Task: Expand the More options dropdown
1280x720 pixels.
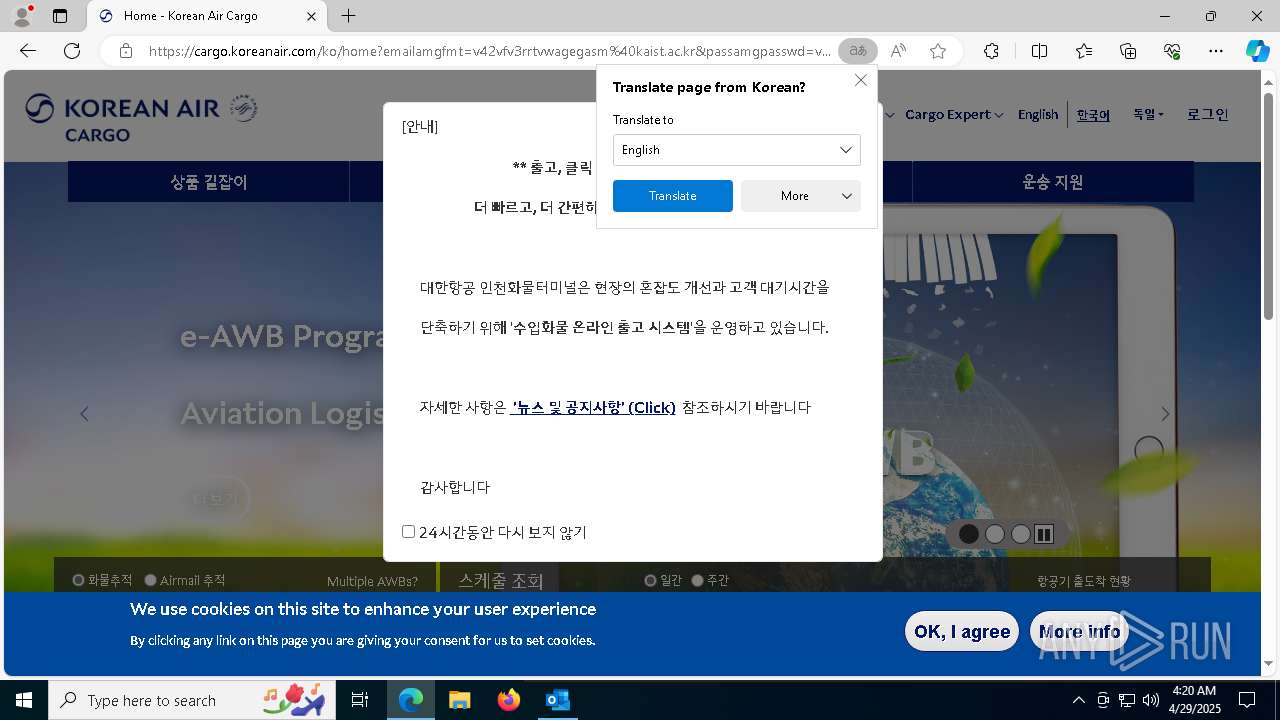Action: click(x=801, y=196)
